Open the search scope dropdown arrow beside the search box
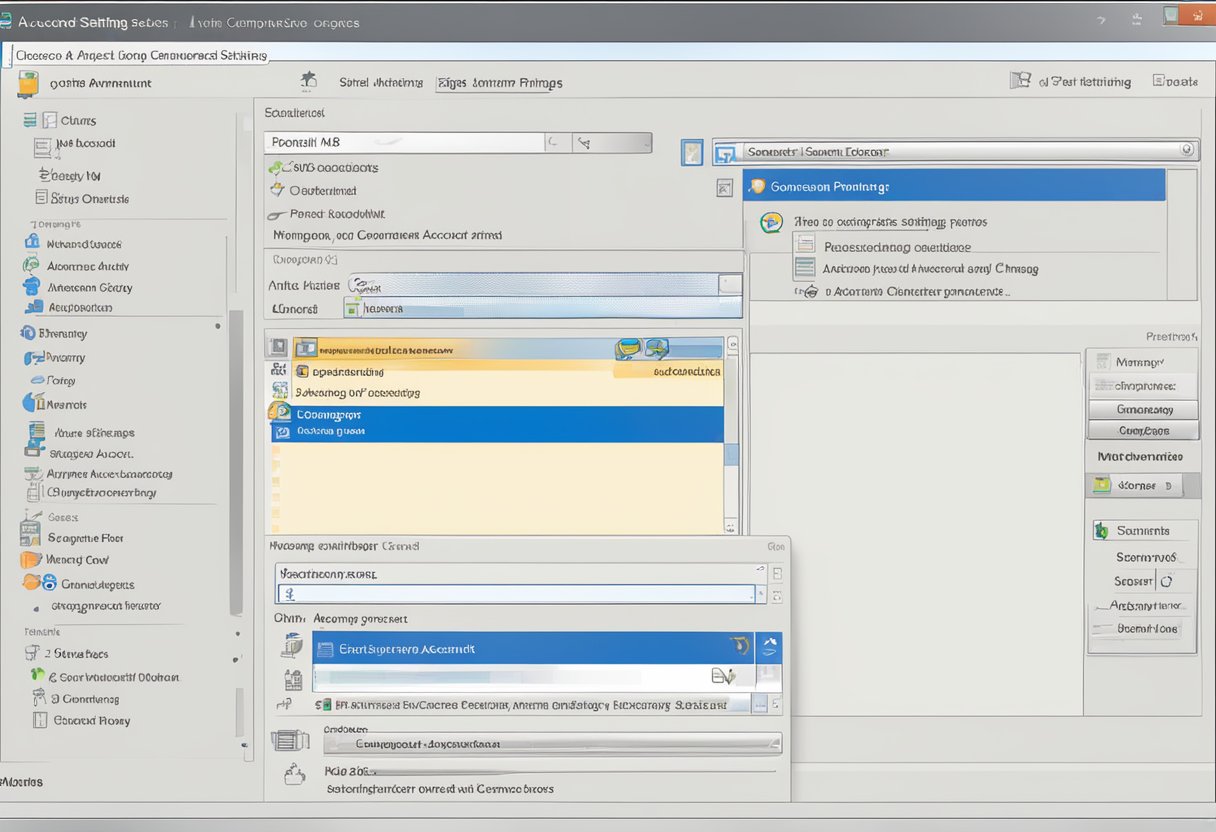Viewport: 1216px width, 832px height. click(612, 142)
